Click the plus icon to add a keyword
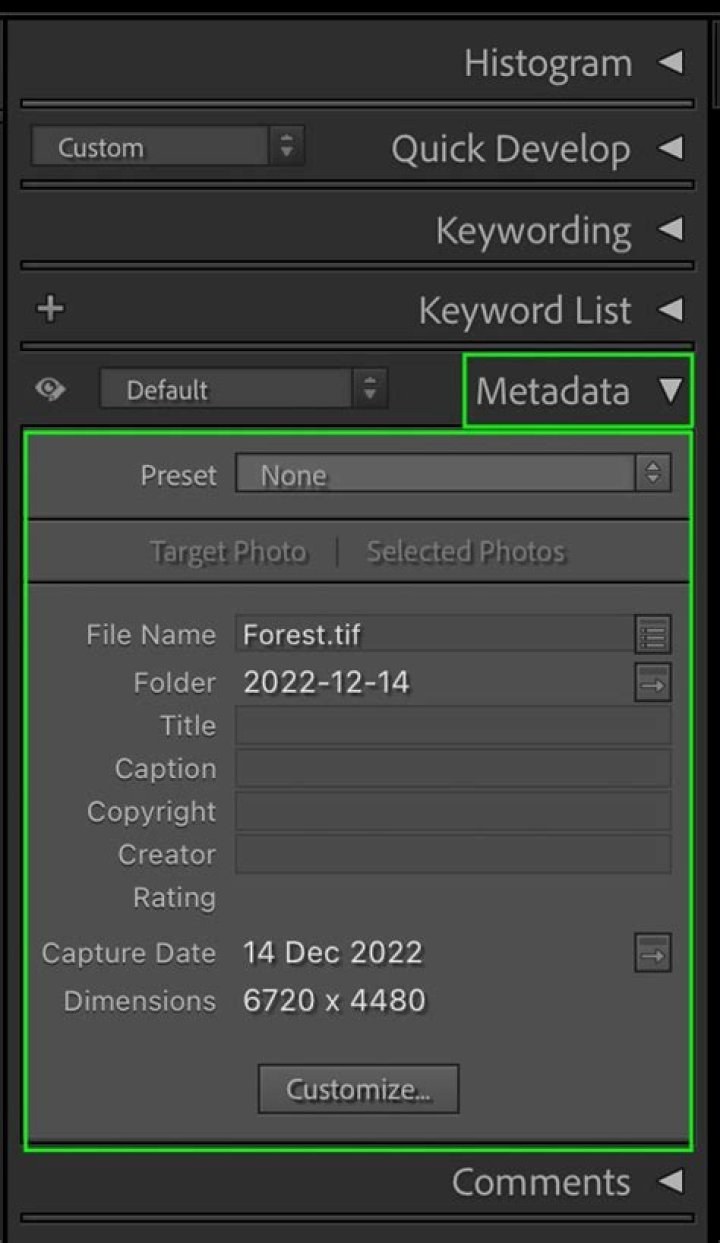Image resolution: width=720 pixels, height=1243 pixels. point(48,309)
